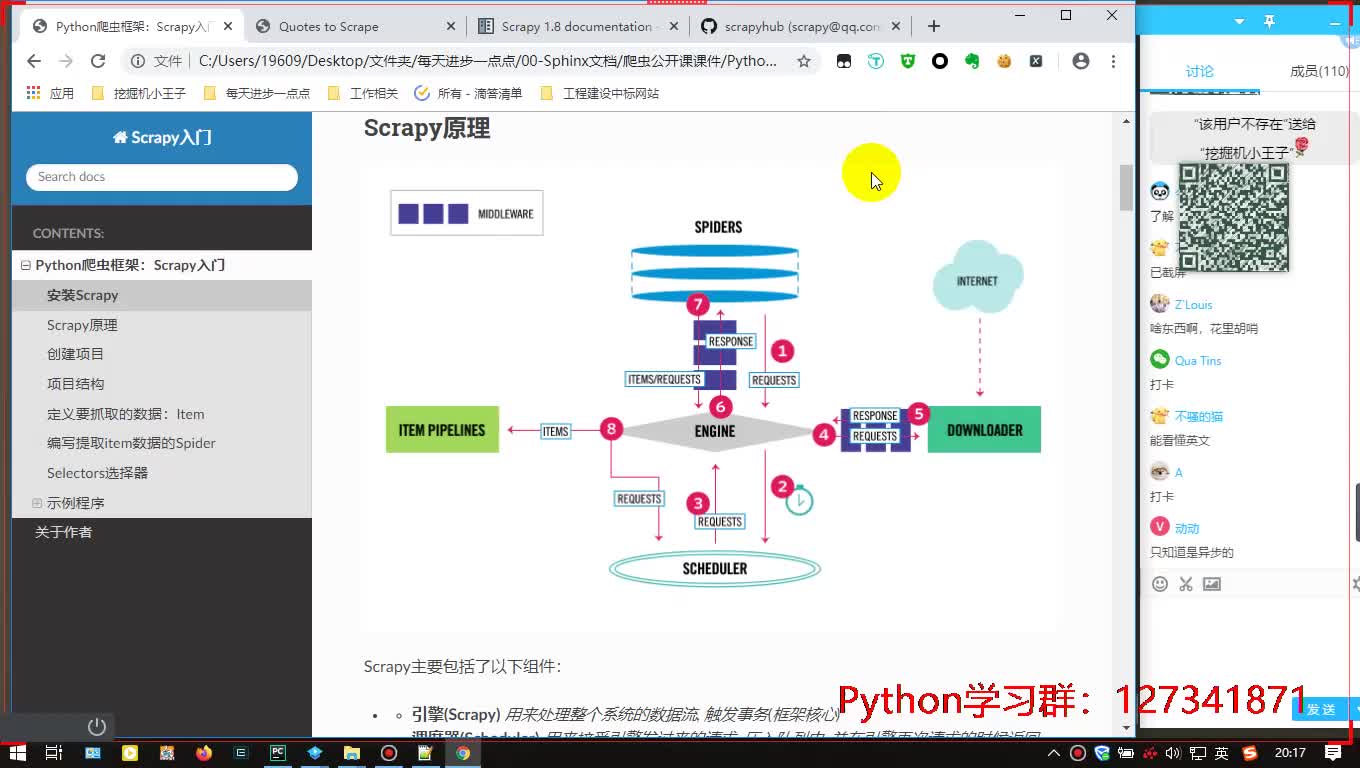Open the Apps shortcut in bookmarks bar
The image size is (1360, 768).
(x=50, y=93)
